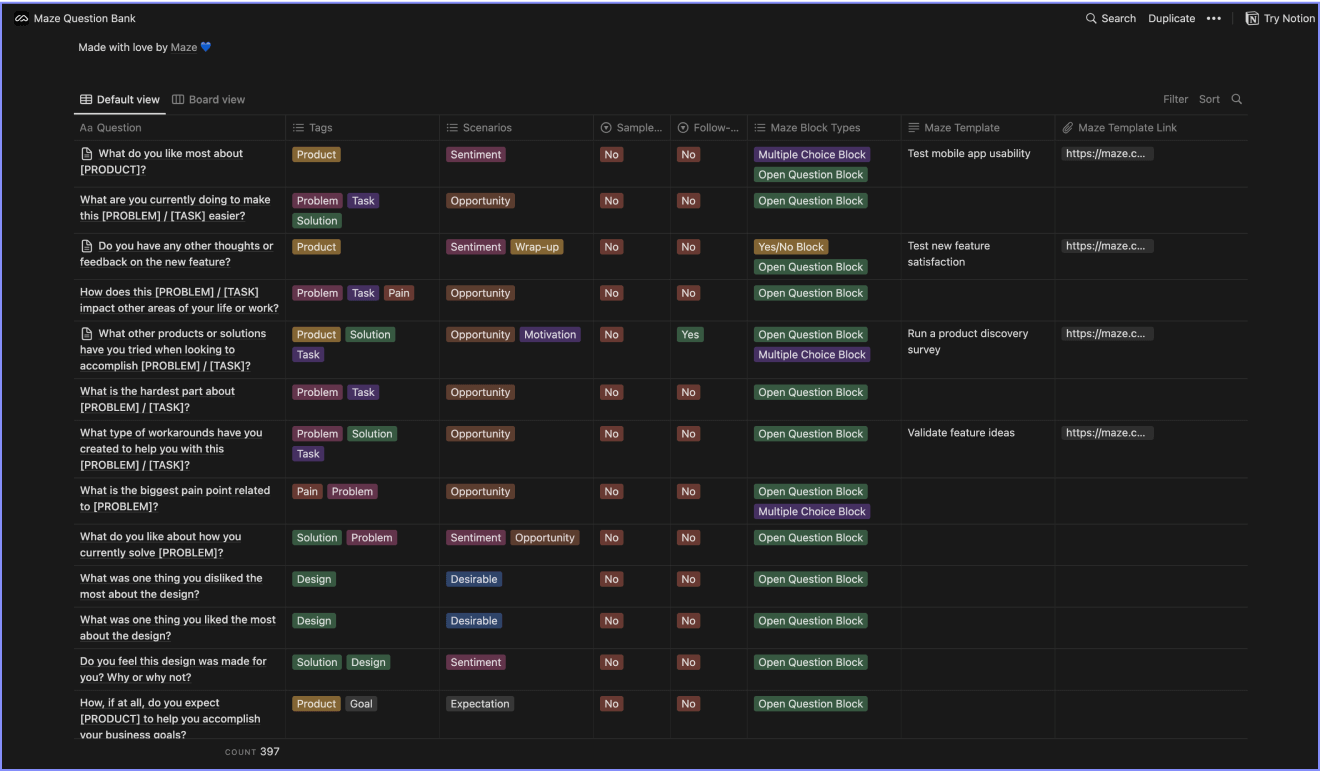Open page icon beside 'Do you have any other thoughts'
The width and height of the screenshot is (1320, 771).
[x=87, y=246]
